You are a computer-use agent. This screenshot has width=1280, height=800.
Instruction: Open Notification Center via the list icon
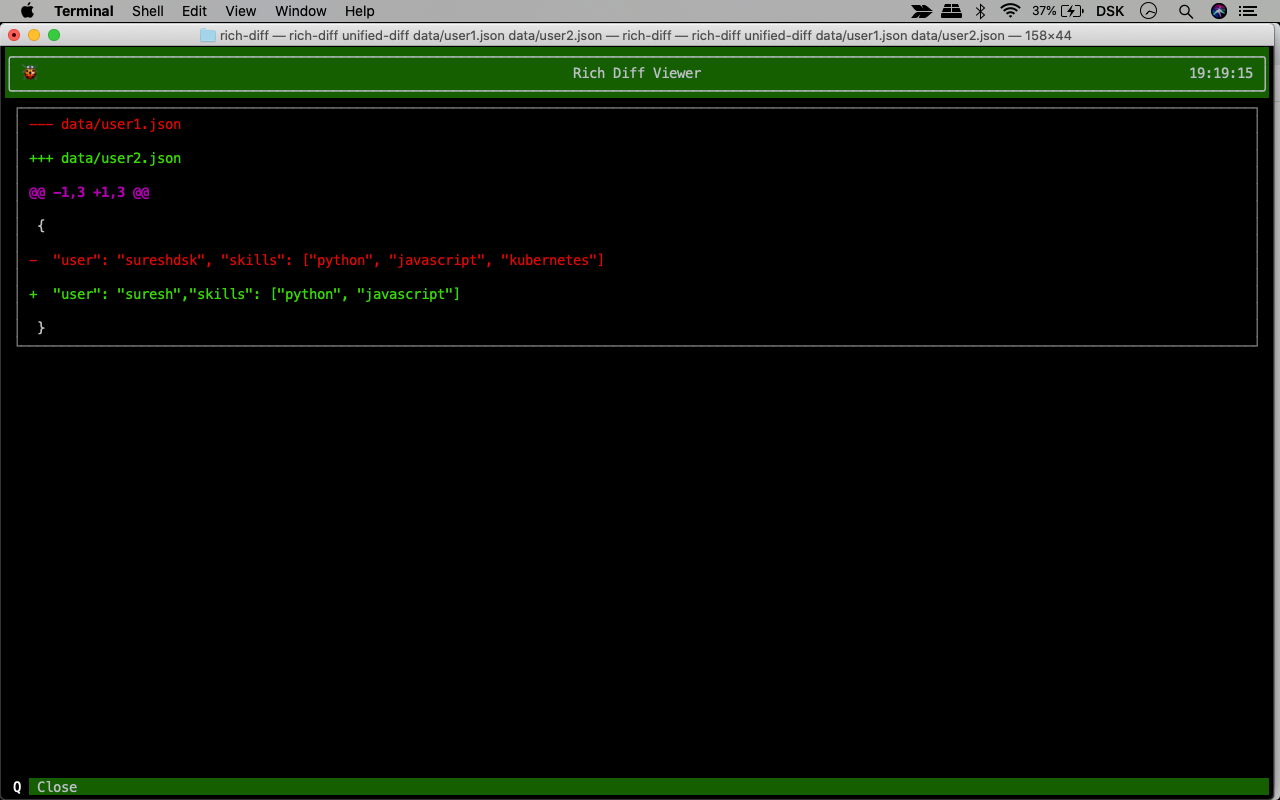(x=1248, y=11)
